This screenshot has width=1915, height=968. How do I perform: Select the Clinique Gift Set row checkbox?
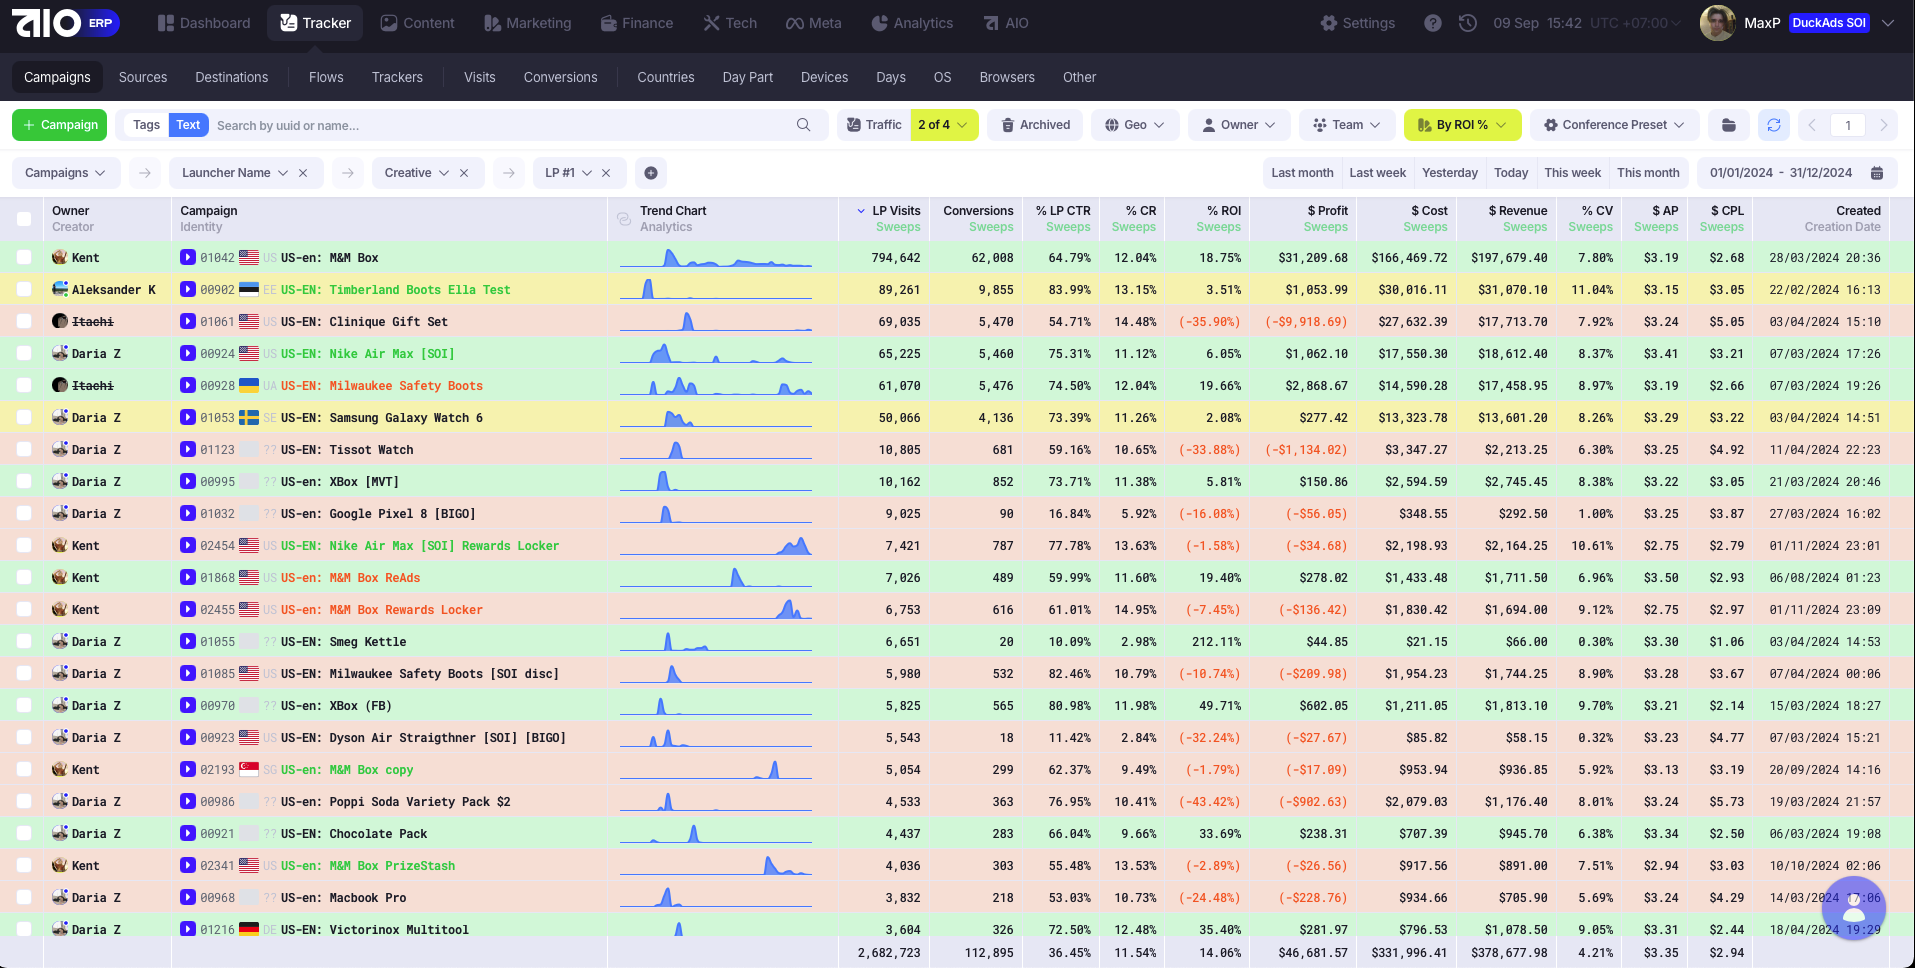point(24,321)
